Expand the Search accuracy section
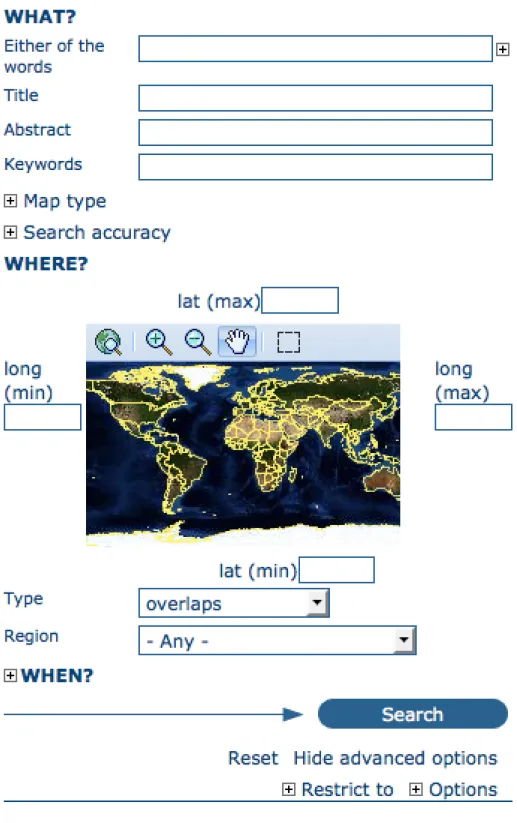Image resolution: width=517 pixels, height=823 pixels. pyautogui.click(x=10, y=232)
